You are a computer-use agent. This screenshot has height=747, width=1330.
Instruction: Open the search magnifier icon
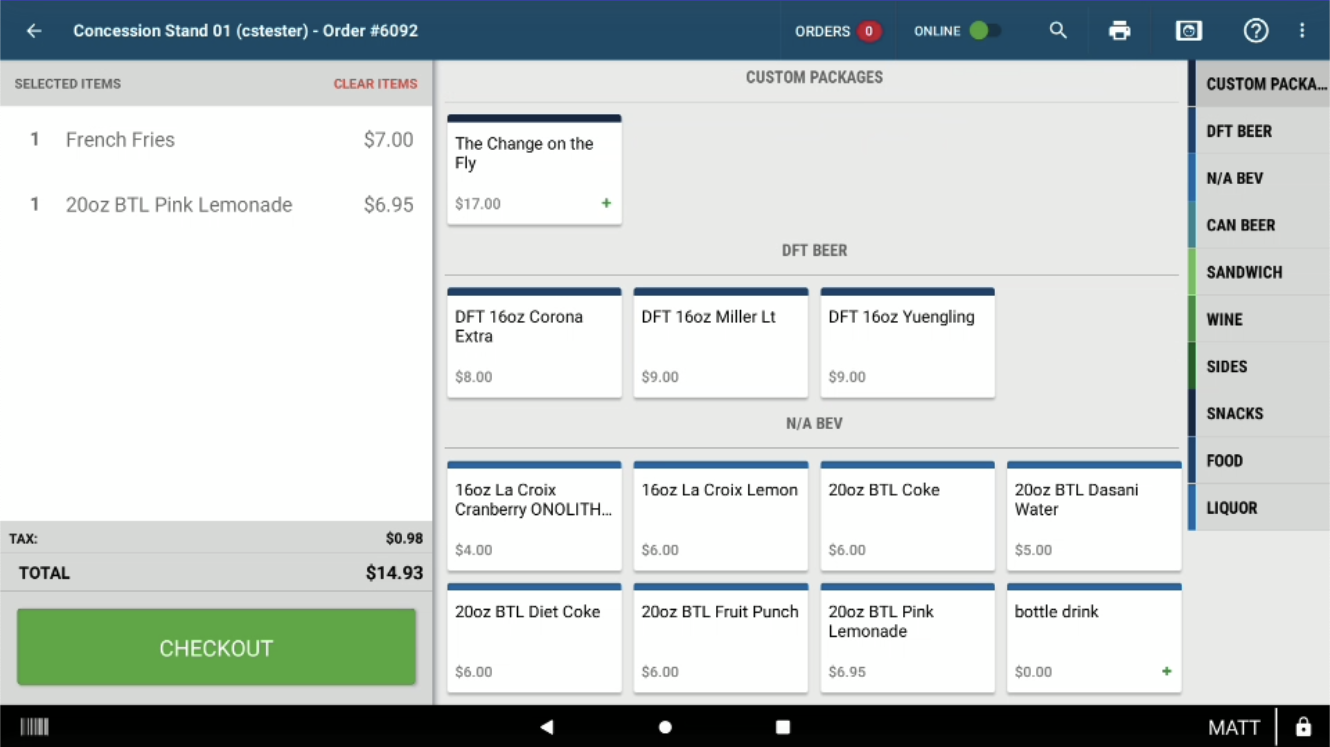1058,31
